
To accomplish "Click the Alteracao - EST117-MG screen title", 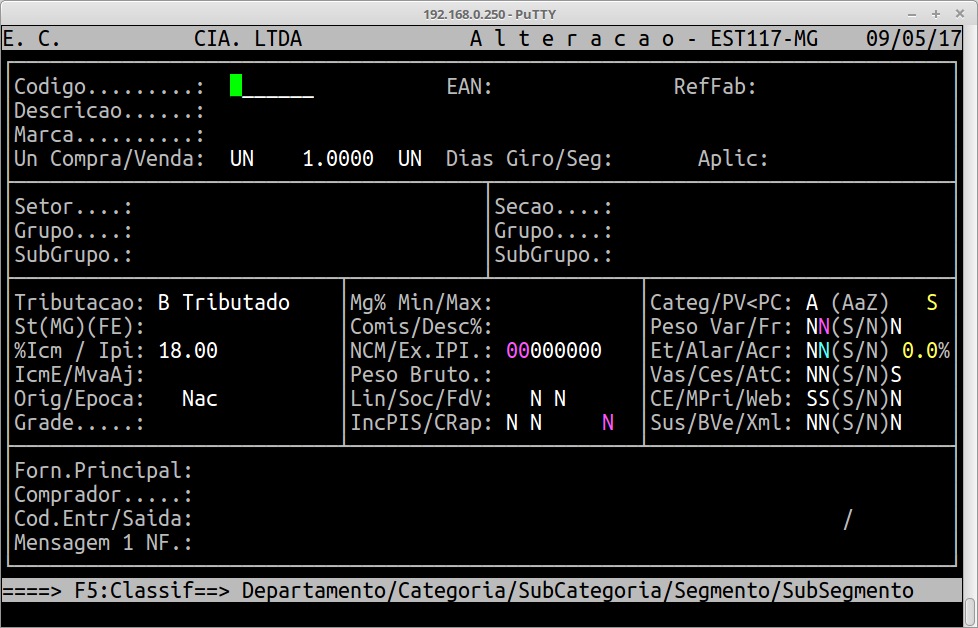I will click(643, 39).
